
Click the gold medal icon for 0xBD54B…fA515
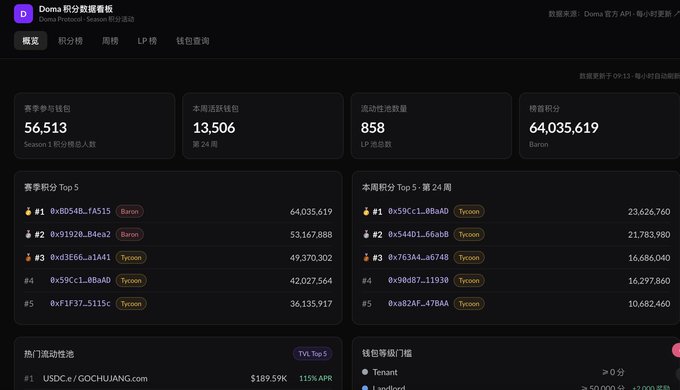[28, 211]
